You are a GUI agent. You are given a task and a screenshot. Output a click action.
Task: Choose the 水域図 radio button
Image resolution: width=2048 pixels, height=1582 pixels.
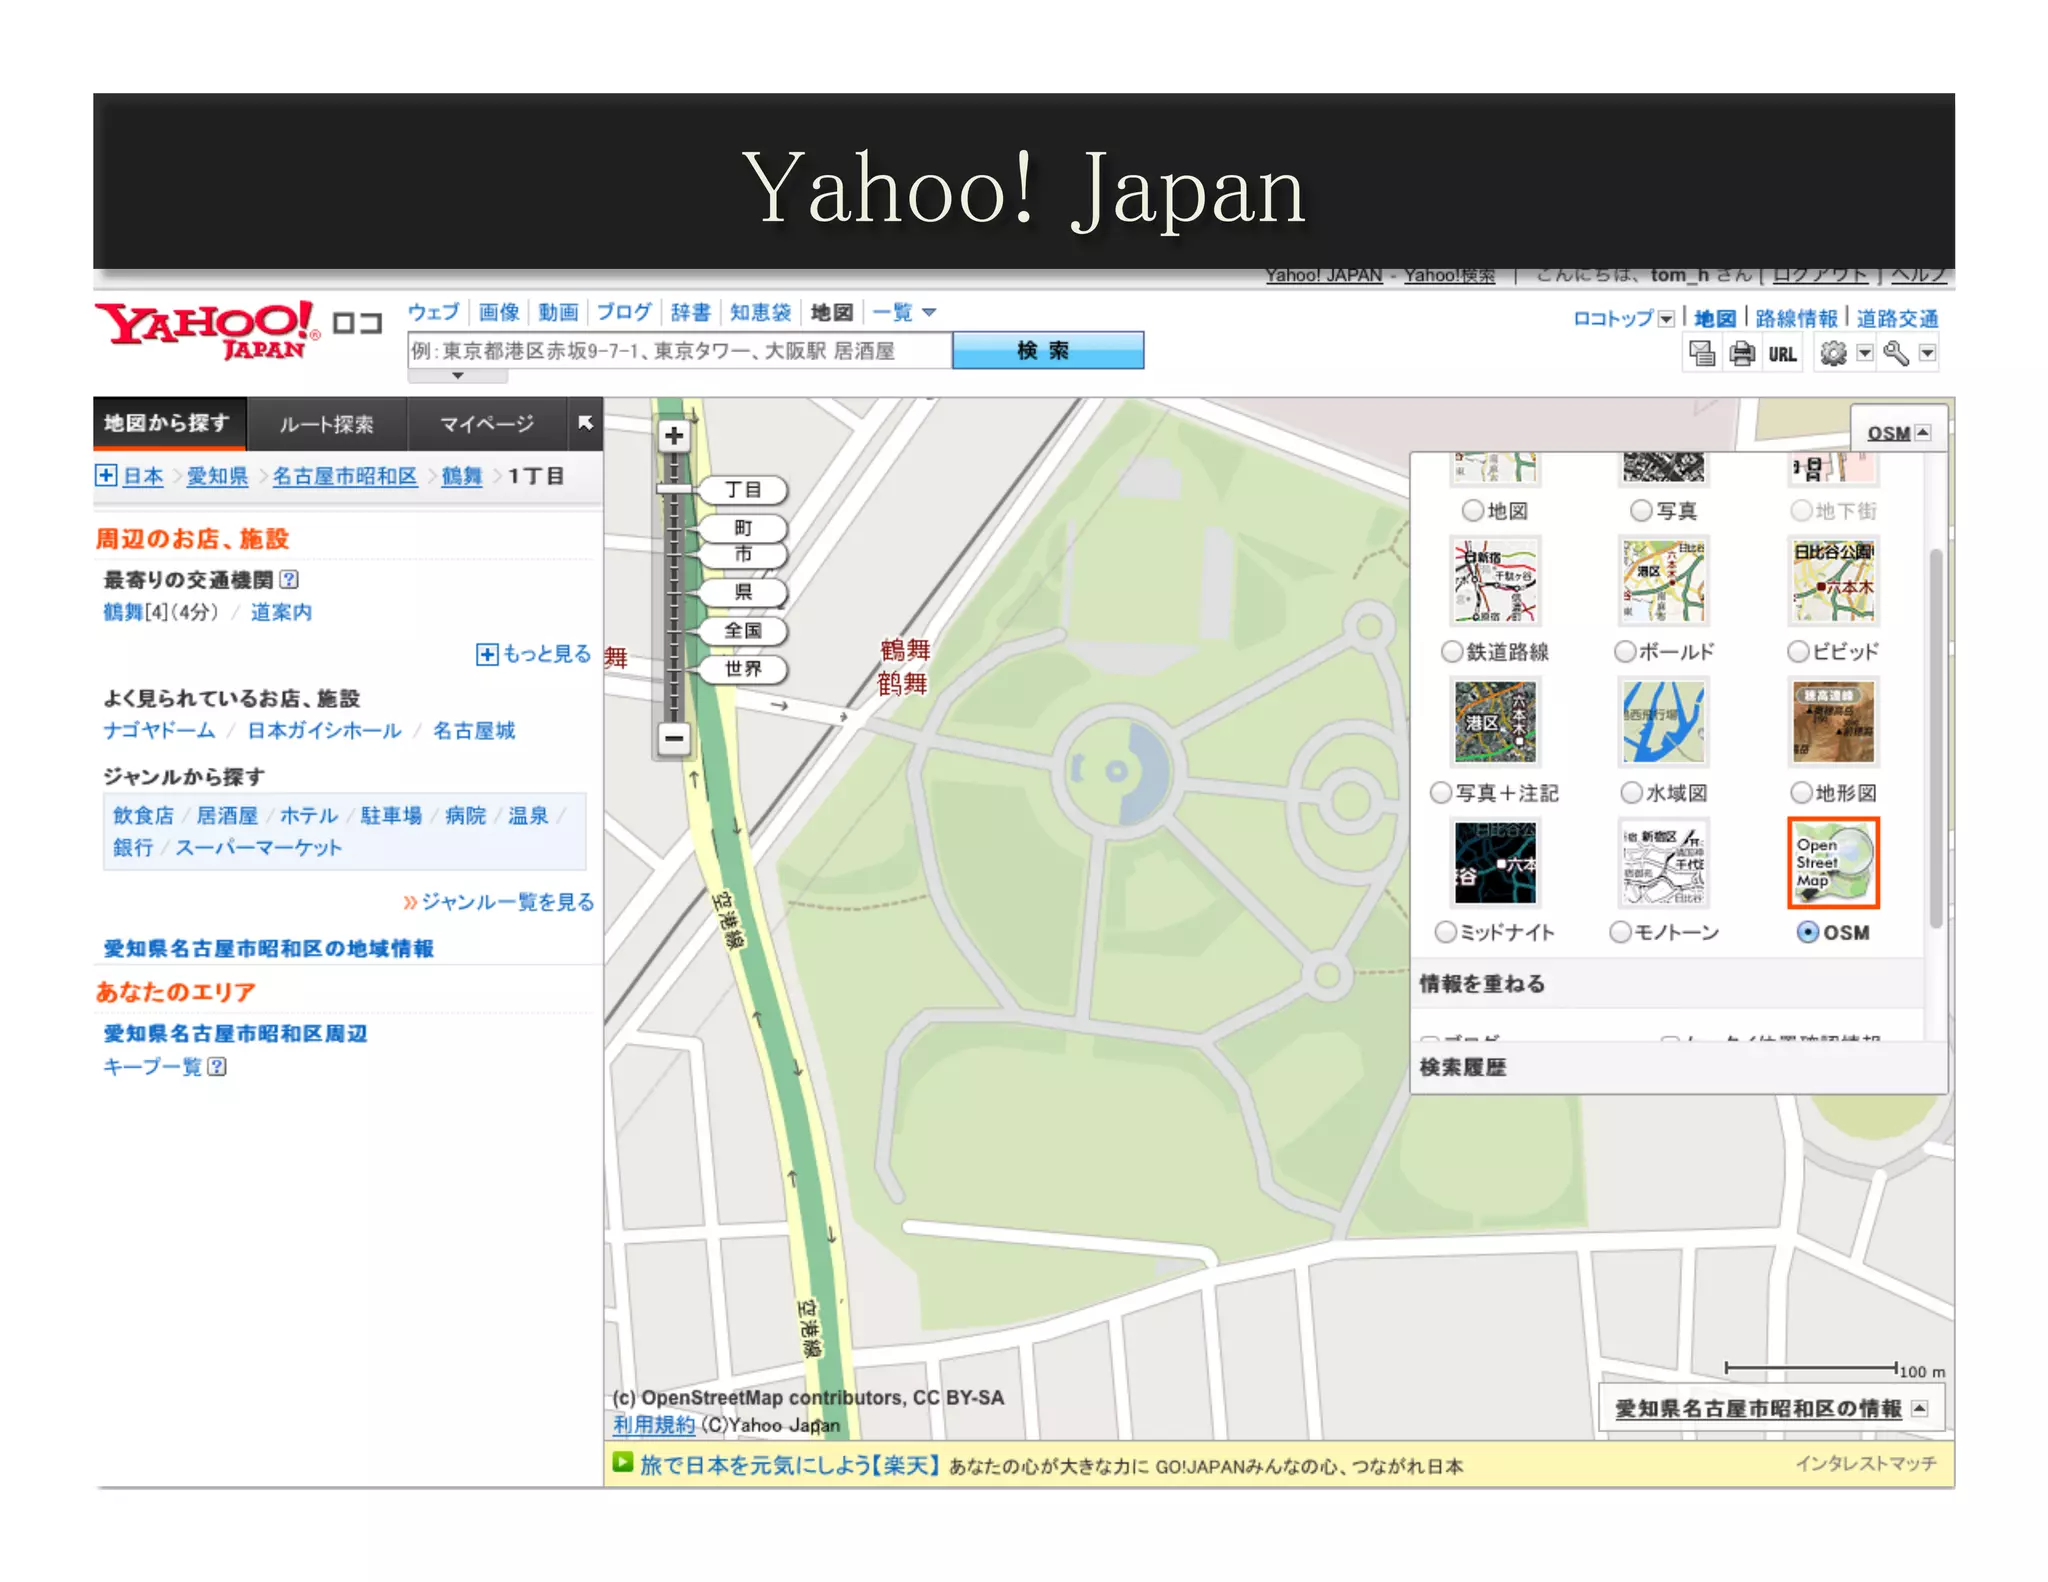[1631, 793]
